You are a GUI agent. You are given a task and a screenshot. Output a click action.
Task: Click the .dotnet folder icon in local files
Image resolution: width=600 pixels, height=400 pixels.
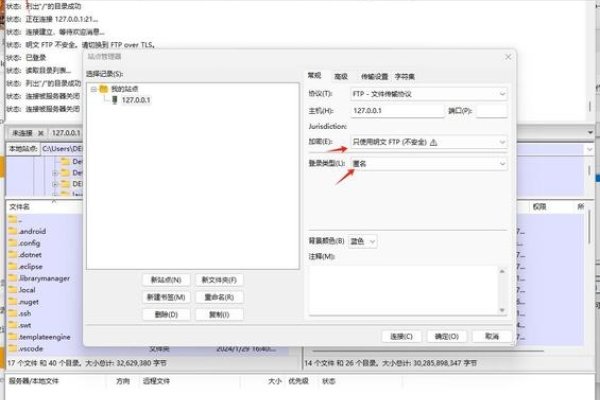pyautogui.click(x=13, y=254)
